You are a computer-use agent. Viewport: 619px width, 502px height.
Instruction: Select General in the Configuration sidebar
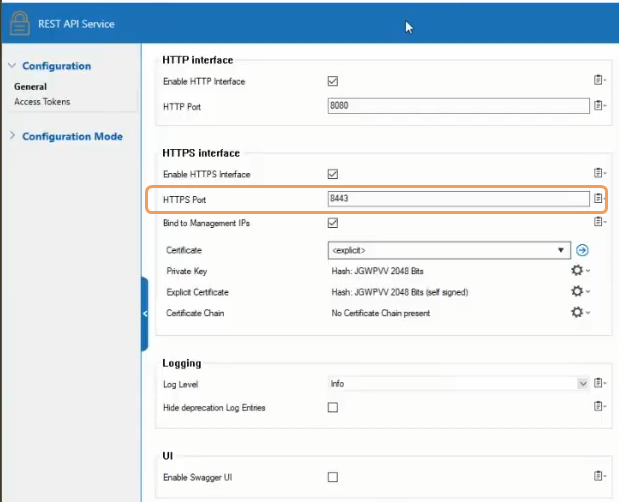pos(30,87)
